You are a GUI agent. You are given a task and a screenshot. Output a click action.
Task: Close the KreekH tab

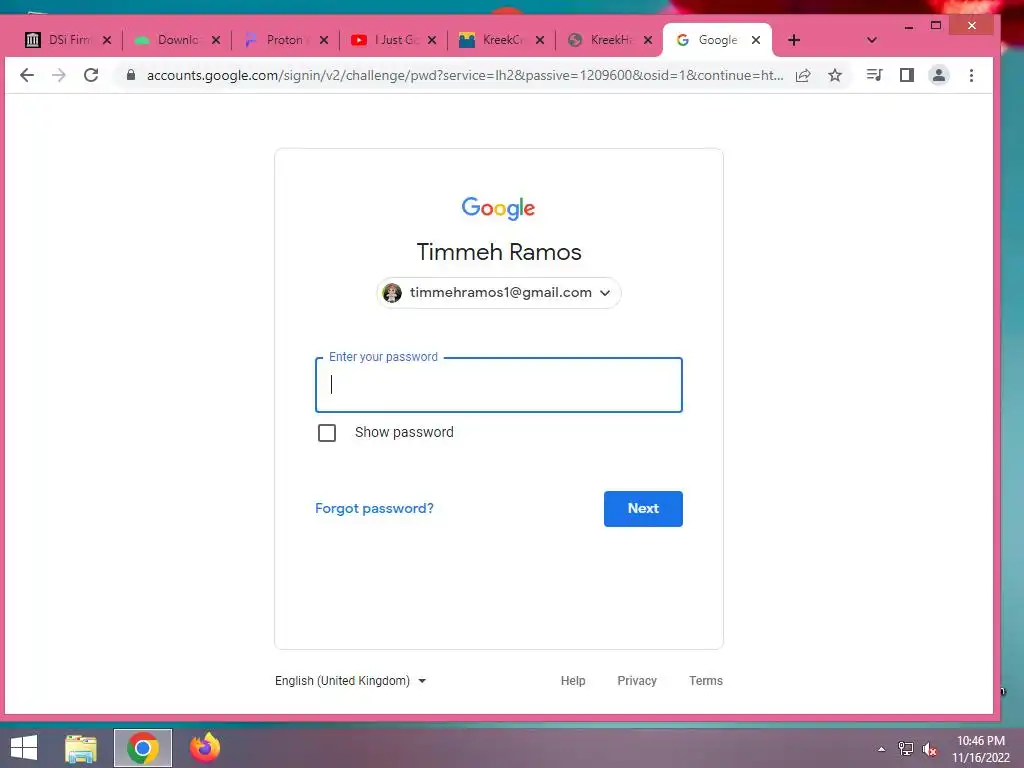point(648,40)
